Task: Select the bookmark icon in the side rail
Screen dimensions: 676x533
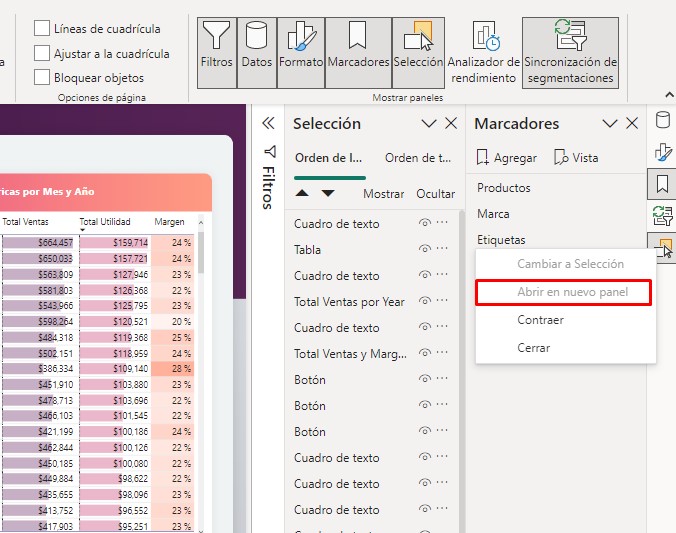Action: [662, 184]
